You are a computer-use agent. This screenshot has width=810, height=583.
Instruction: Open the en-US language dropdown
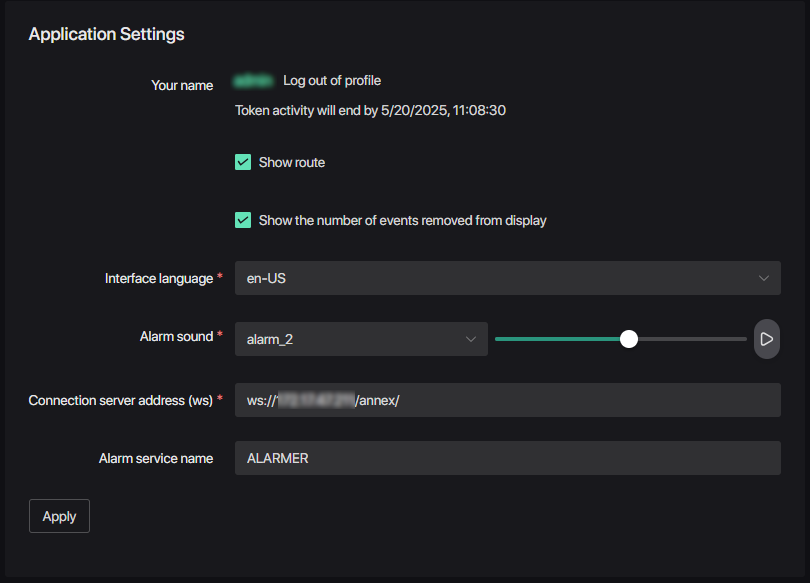[500, 278]
